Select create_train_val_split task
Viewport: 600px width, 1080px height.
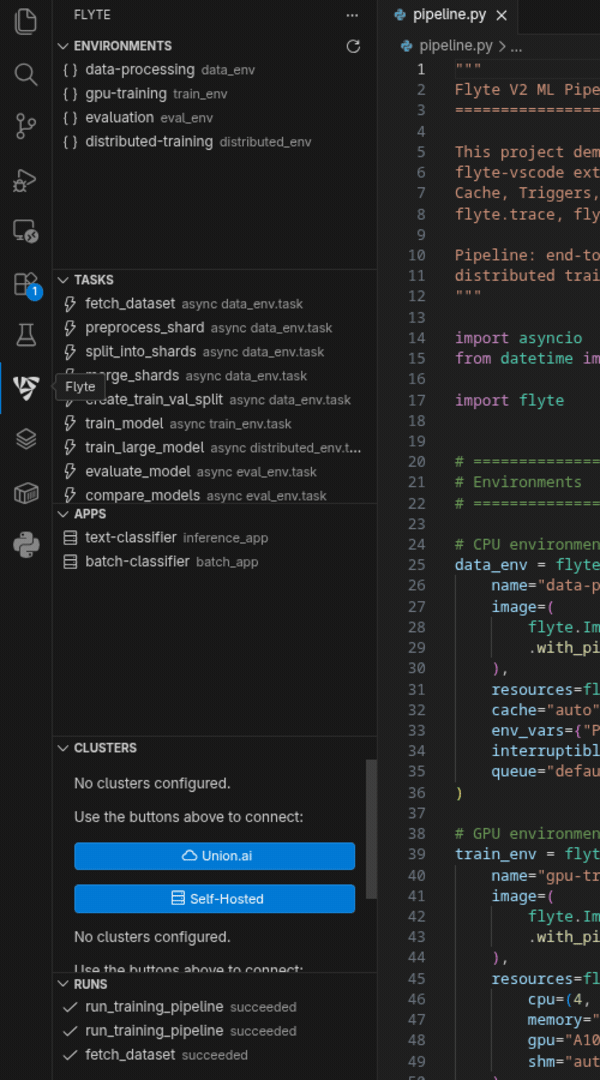[x=215, y=399]
